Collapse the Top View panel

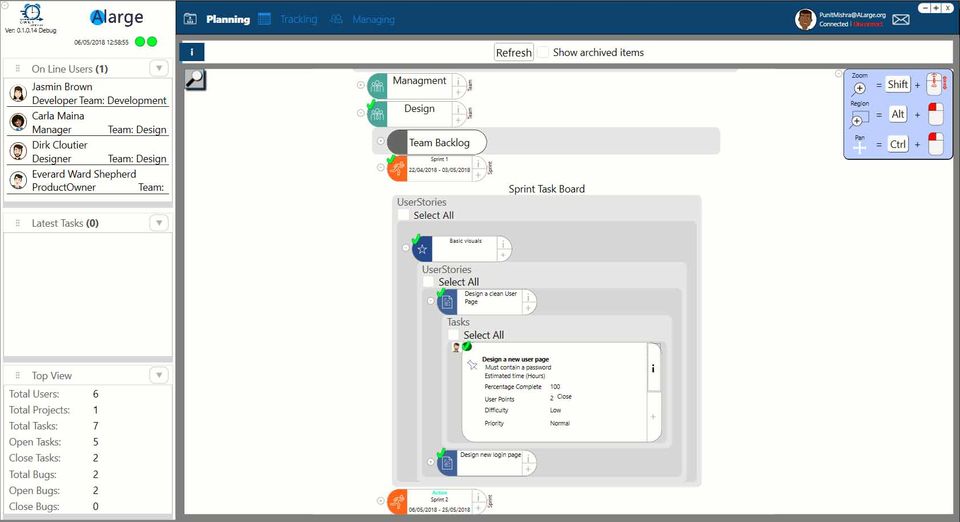tap(159, 375)
